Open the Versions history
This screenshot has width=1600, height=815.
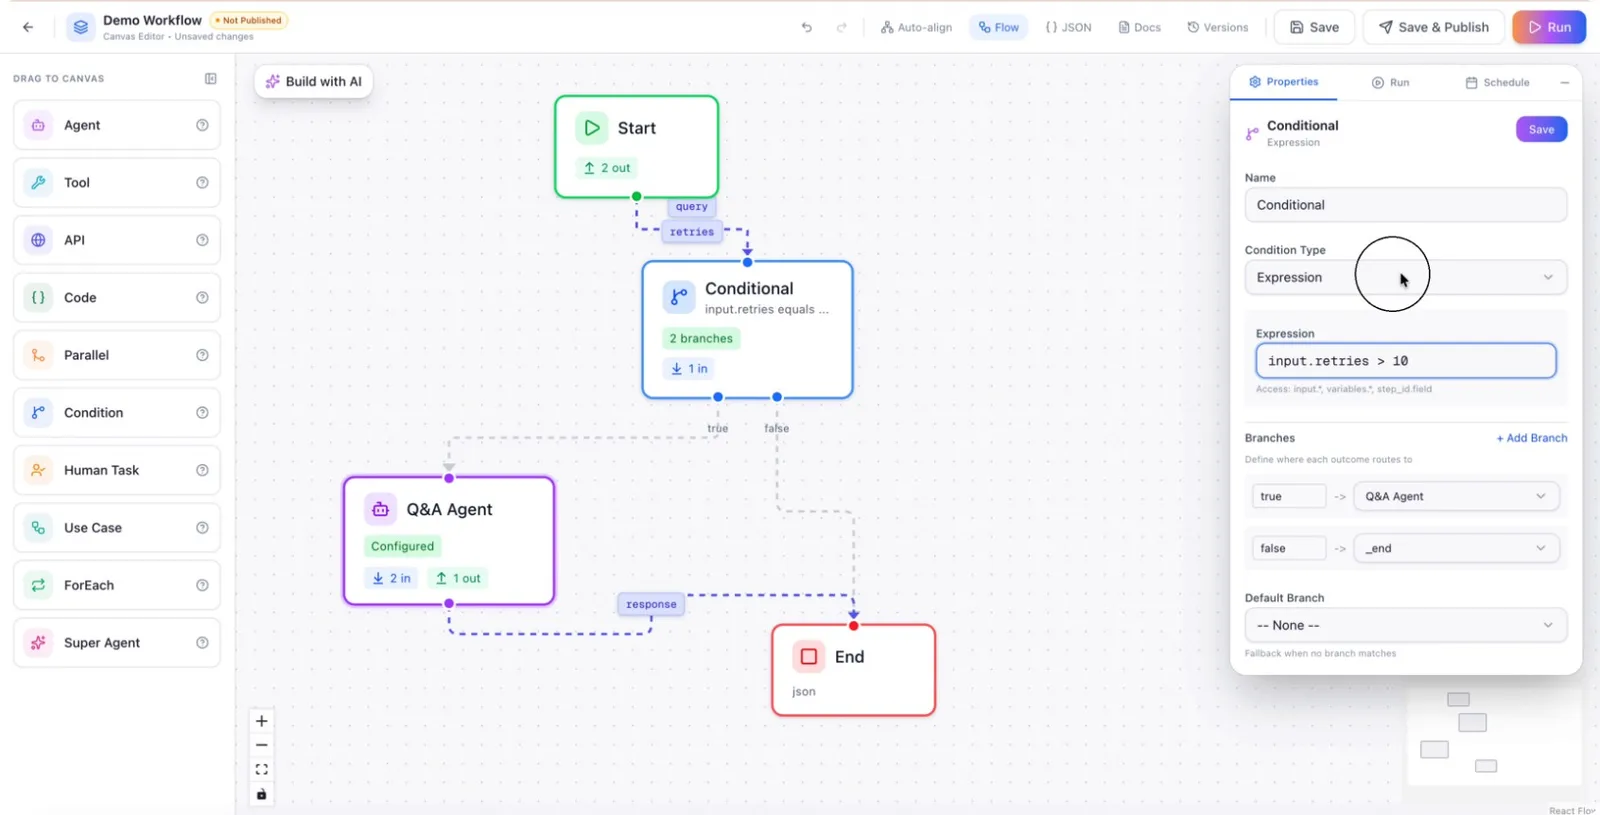(x=1217, y=28)
